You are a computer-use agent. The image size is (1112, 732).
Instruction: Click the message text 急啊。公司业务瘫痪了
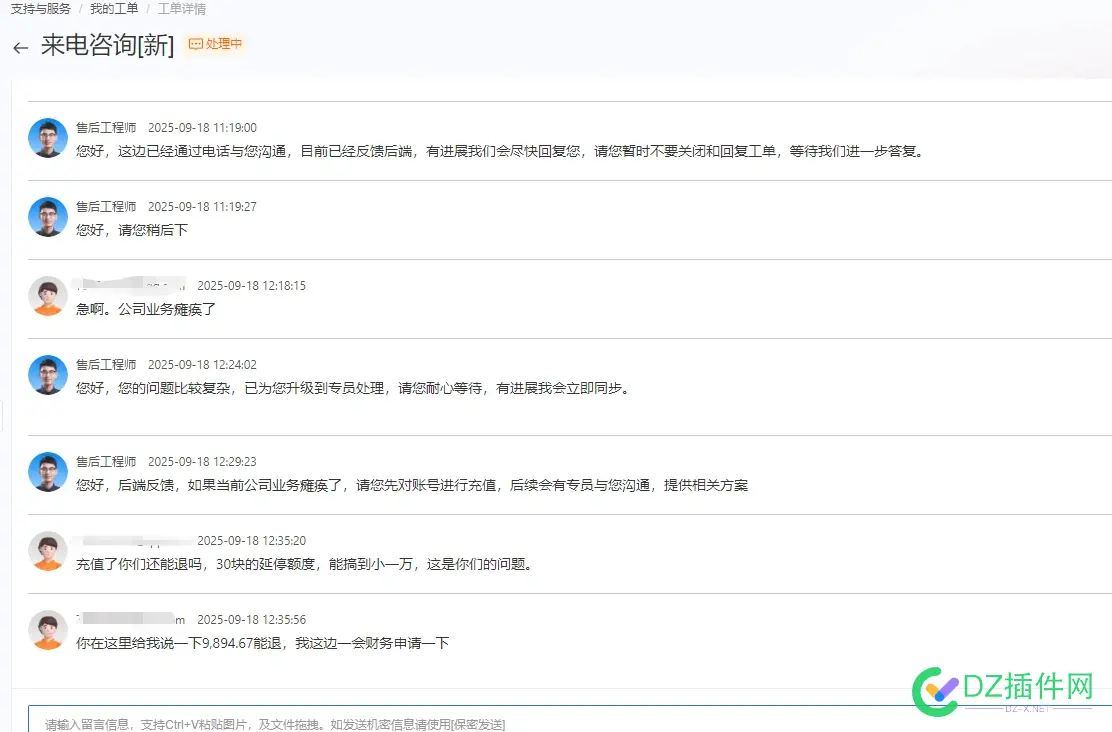point(148,309)
